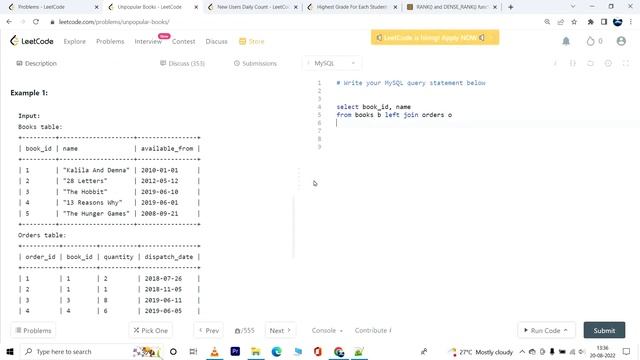The width and height of the screenshot is (640, 360).
Task: Open the LeetCode home logo
Action: (32, 41)
